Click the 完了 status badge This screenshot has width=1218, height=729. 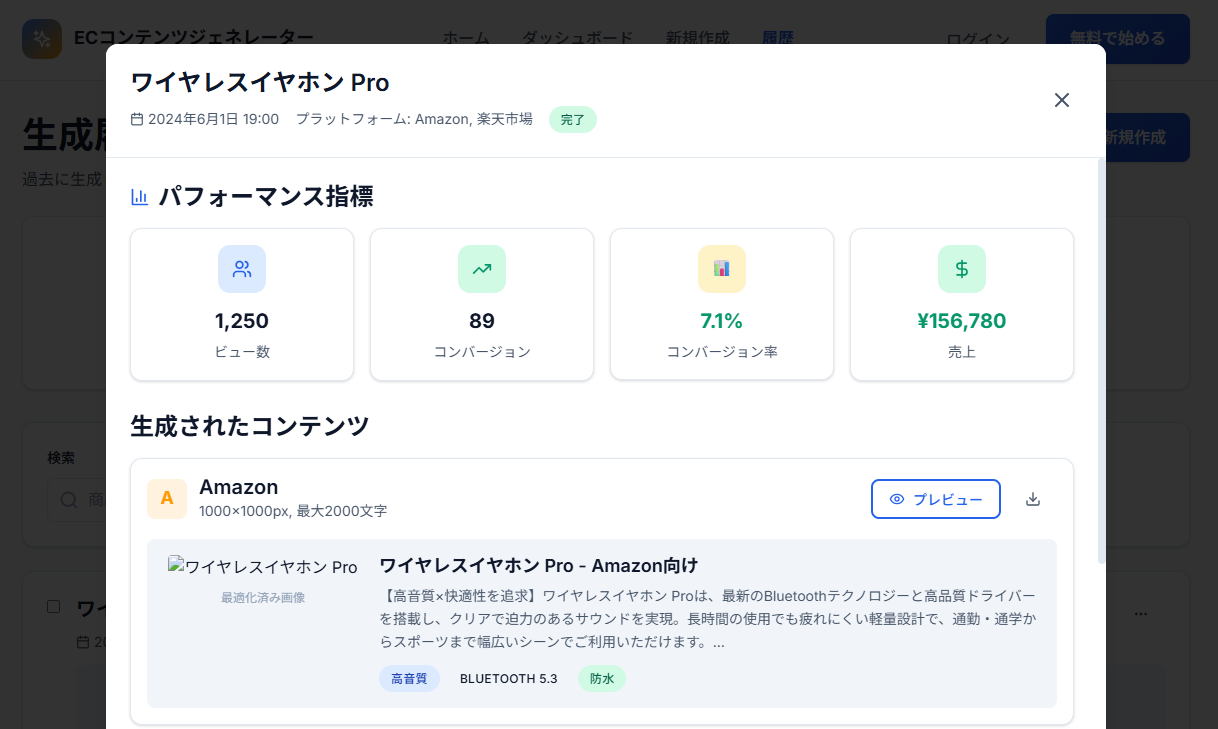[x=573, y=120]
